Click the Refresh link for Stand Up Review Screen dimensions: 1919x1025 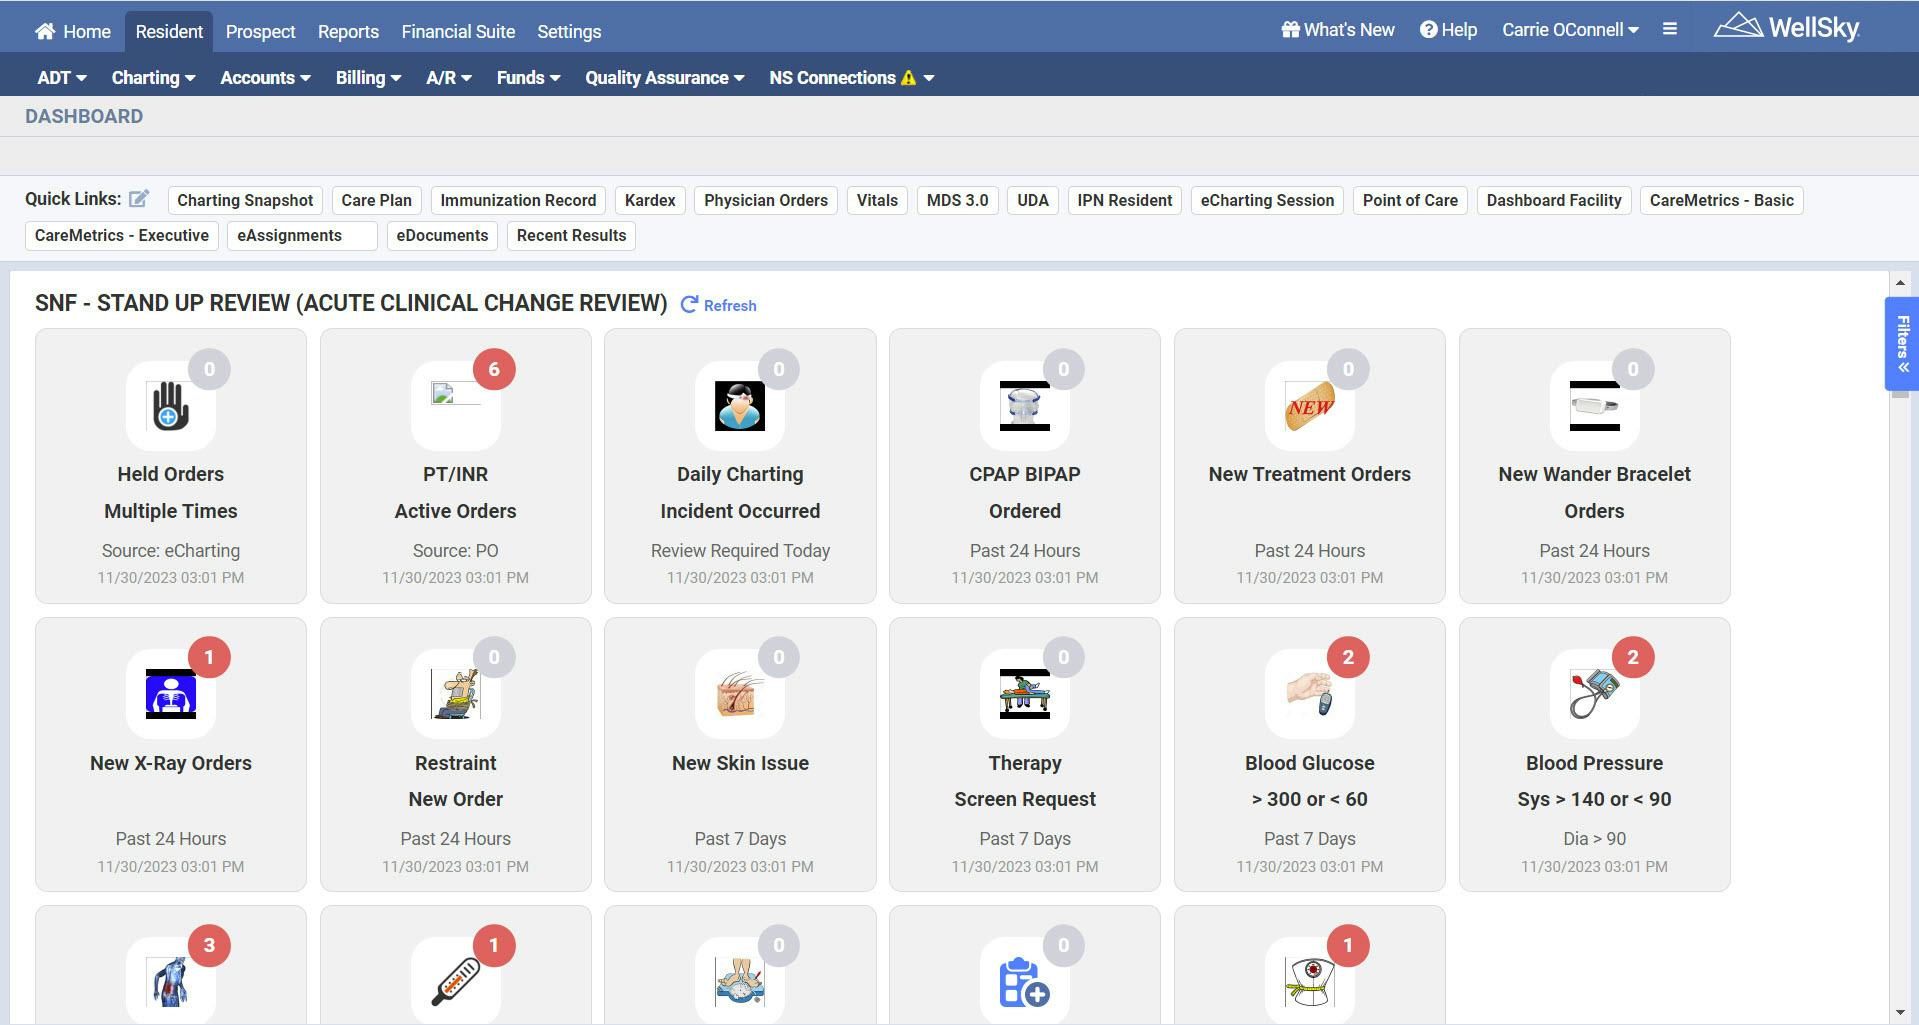(x=717, y=305)
